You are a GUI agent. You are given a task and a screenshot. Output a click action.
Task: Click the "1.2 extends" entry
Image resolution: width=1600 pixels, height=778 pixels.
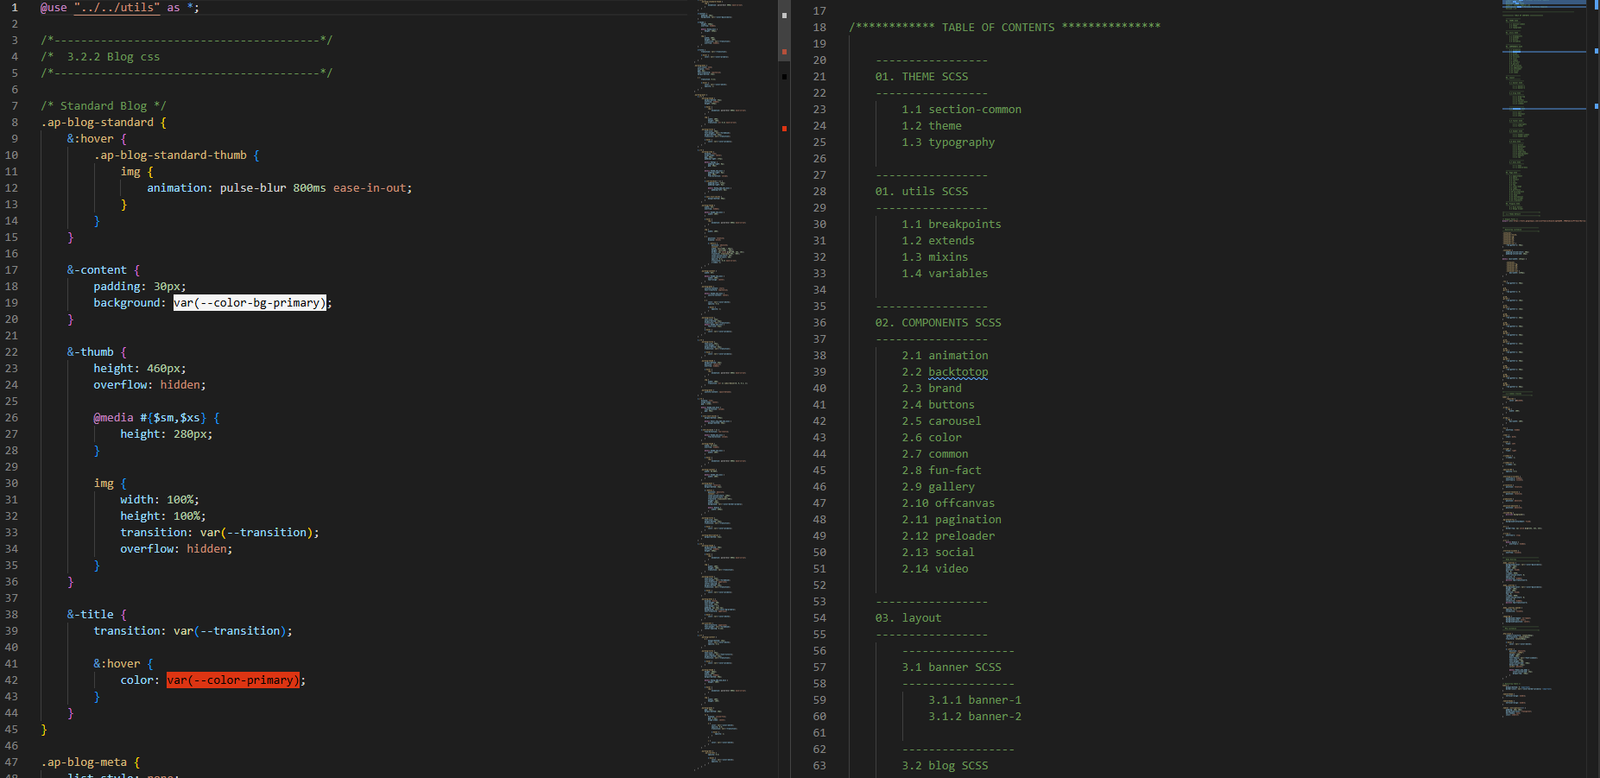(938, 240)
